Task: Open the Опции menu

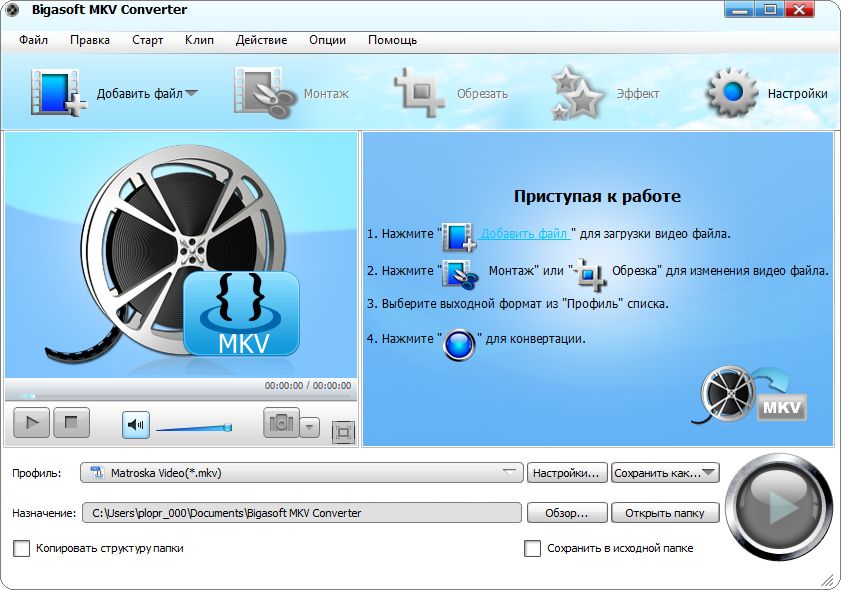Action: (327, 40)
